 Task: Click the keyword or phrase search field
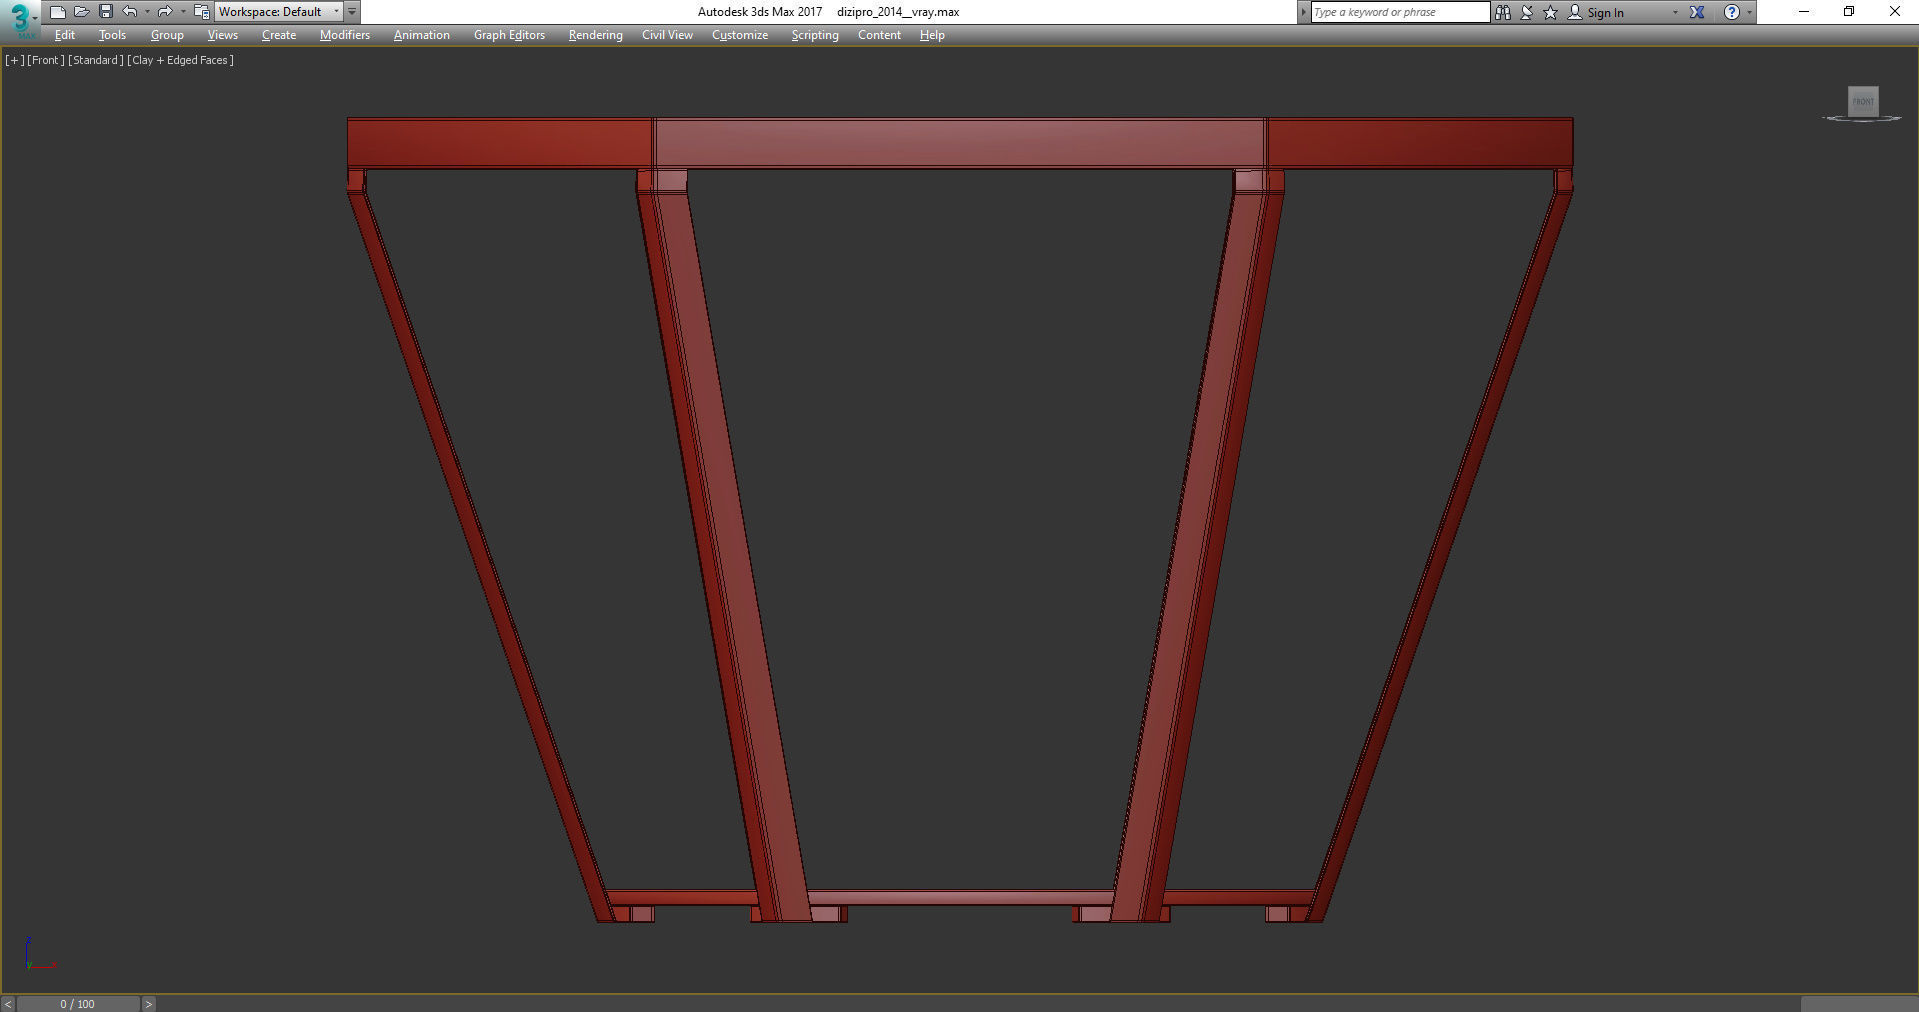pos(1400,12)
